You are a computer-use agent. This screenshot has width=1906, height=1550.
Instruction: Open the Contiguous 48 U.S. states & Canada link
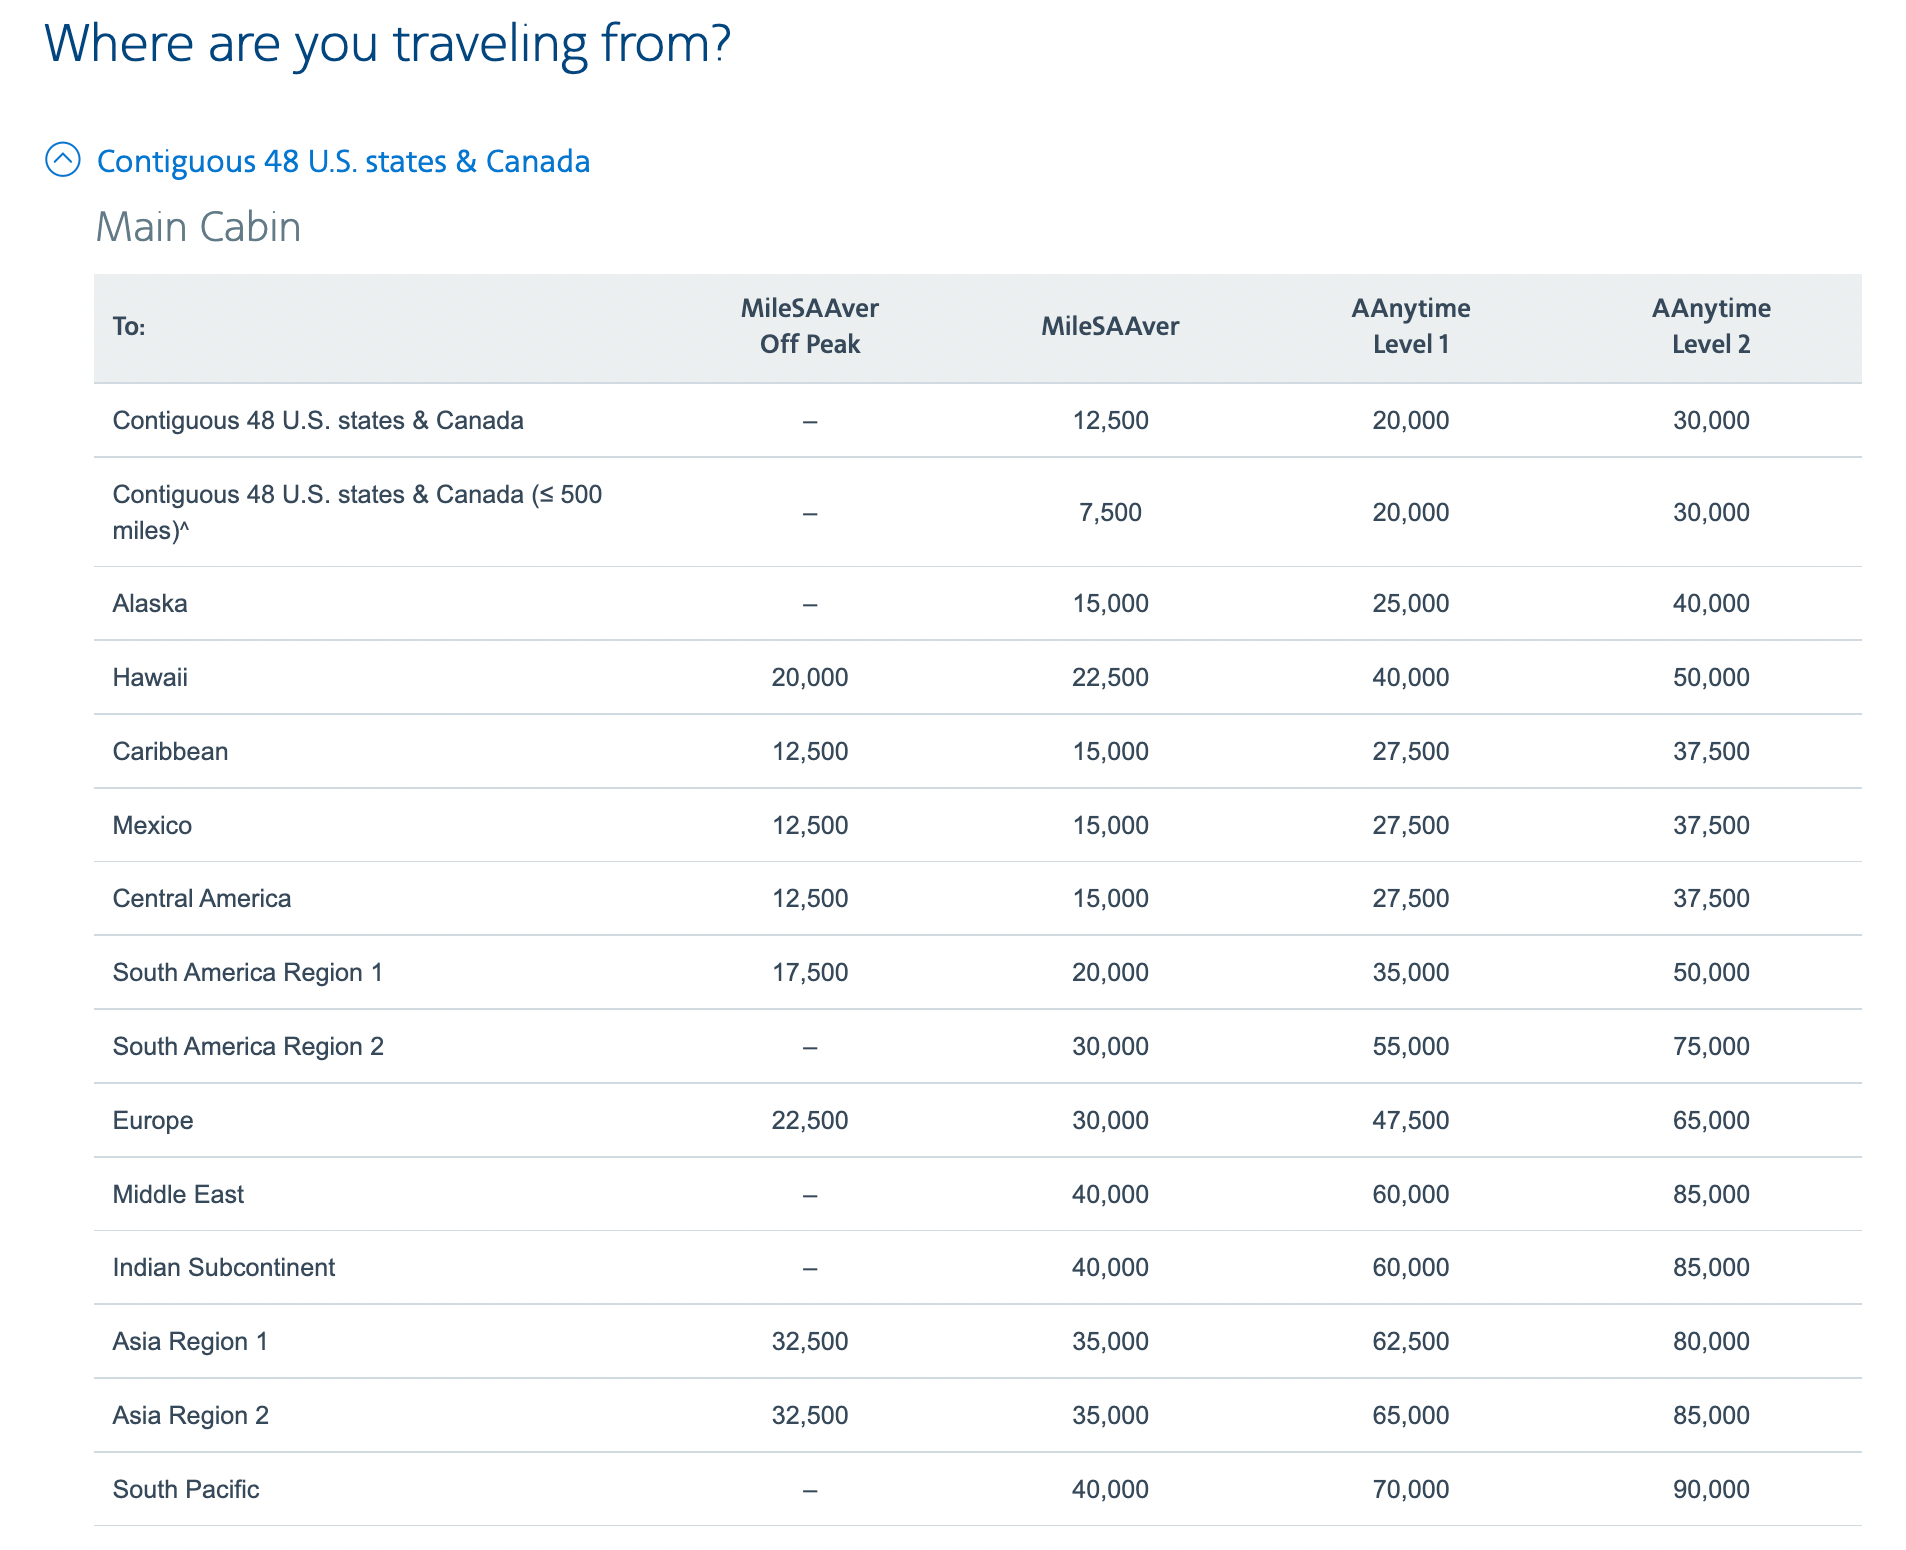click(x=343, y=160)
